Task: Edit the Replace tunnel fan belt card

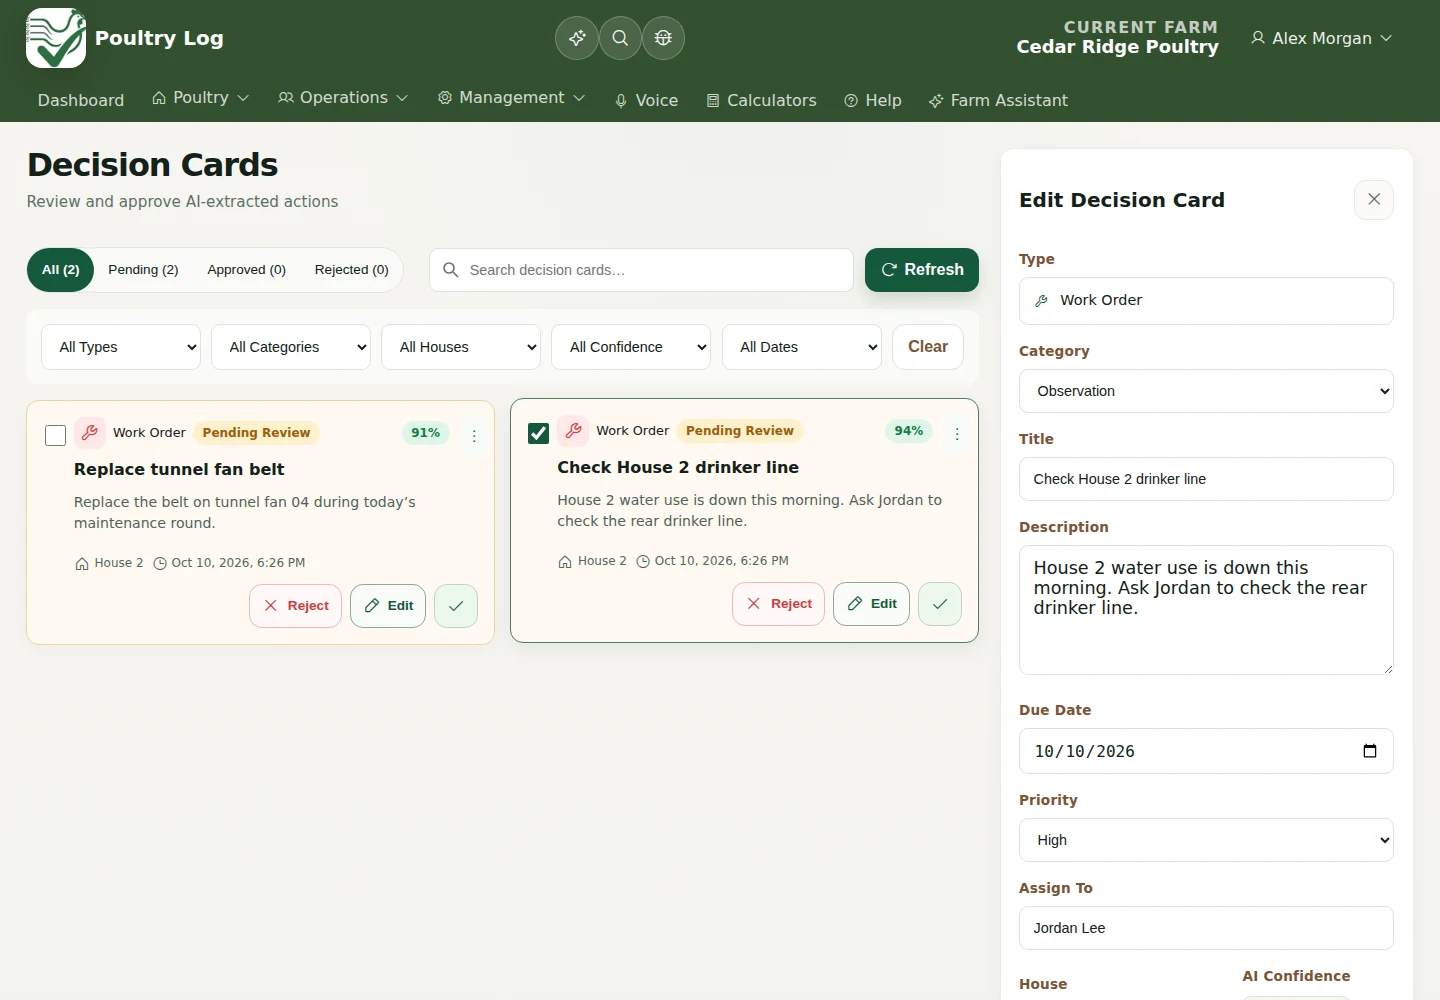Action: [388, 606]
